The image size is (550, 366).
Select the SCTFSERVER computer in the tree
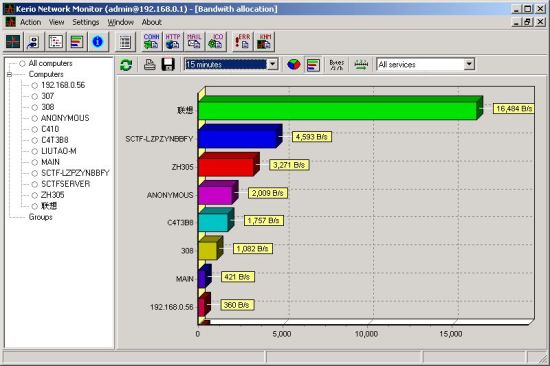[61, 184]
